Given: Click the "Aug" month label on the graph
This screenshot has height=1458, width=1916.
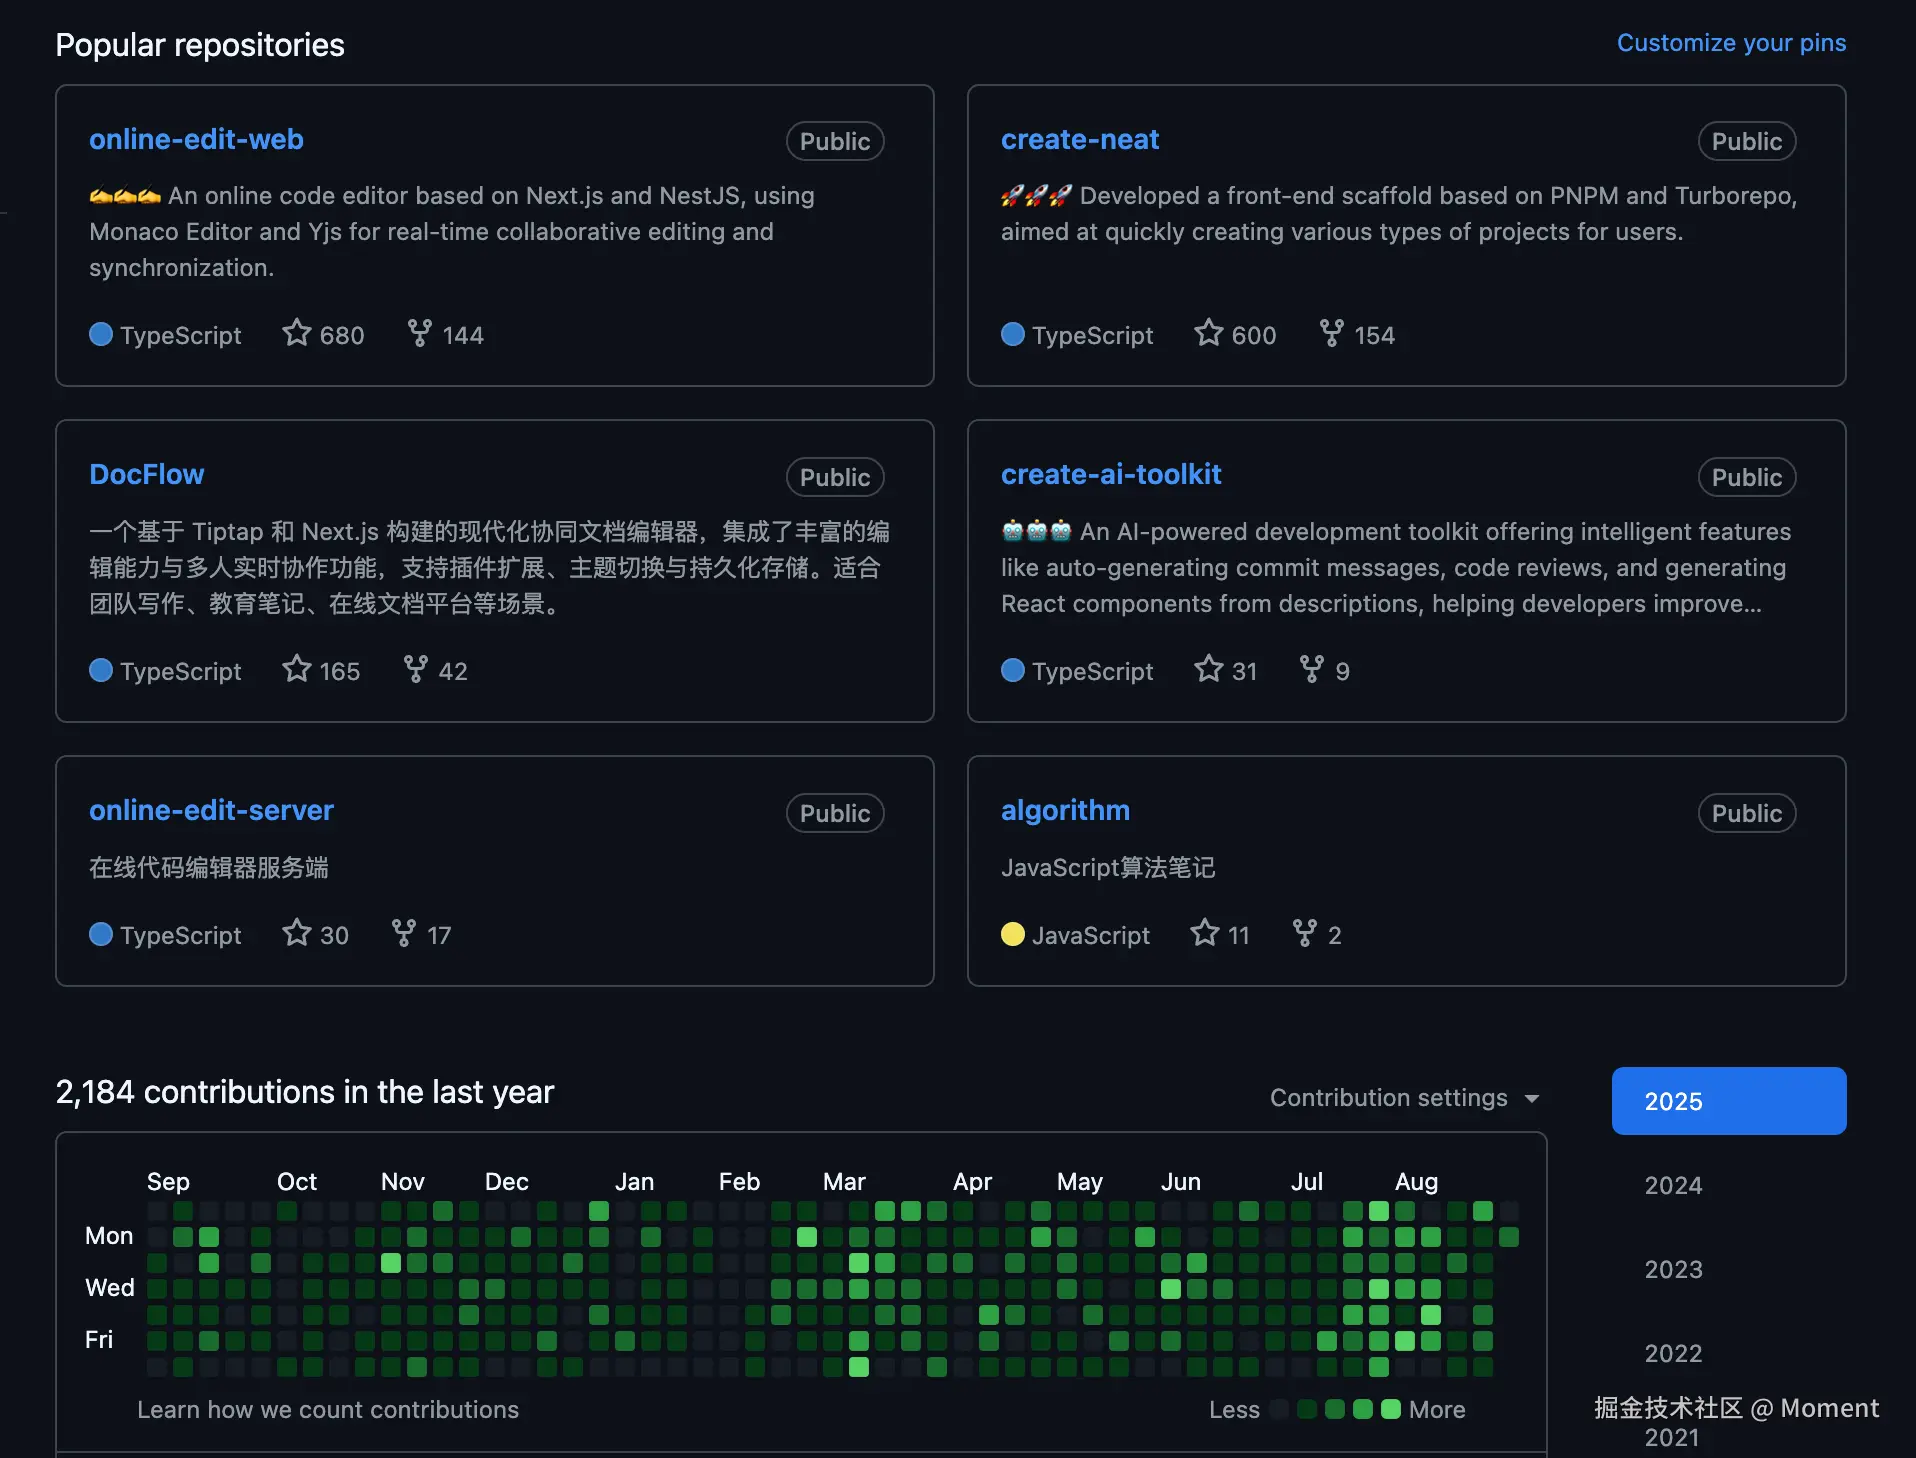Looking at the screenshot, I should click(x=1416, y=1181).
